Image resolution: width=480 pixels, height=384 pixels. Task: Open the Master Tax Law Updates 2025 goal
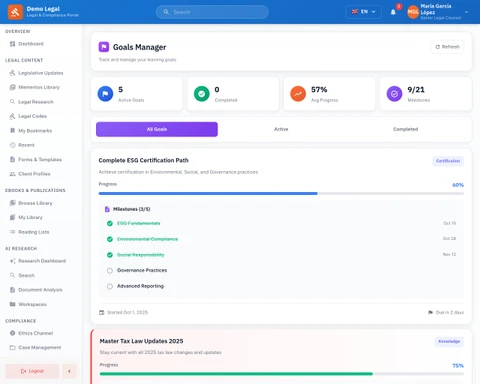click(x=141, y=341)
